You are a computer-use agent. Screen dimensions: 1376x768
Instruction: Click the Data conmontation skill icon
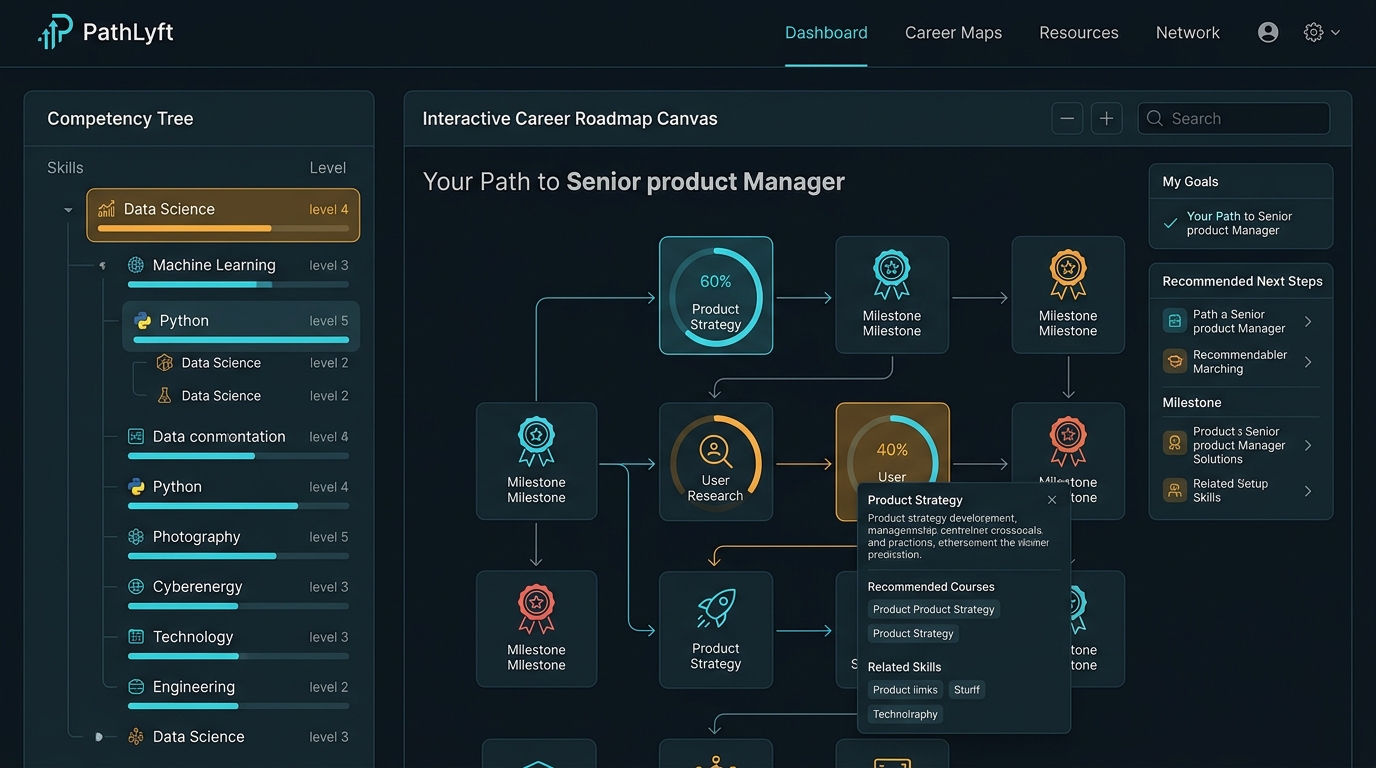click(x=136, y=437)
